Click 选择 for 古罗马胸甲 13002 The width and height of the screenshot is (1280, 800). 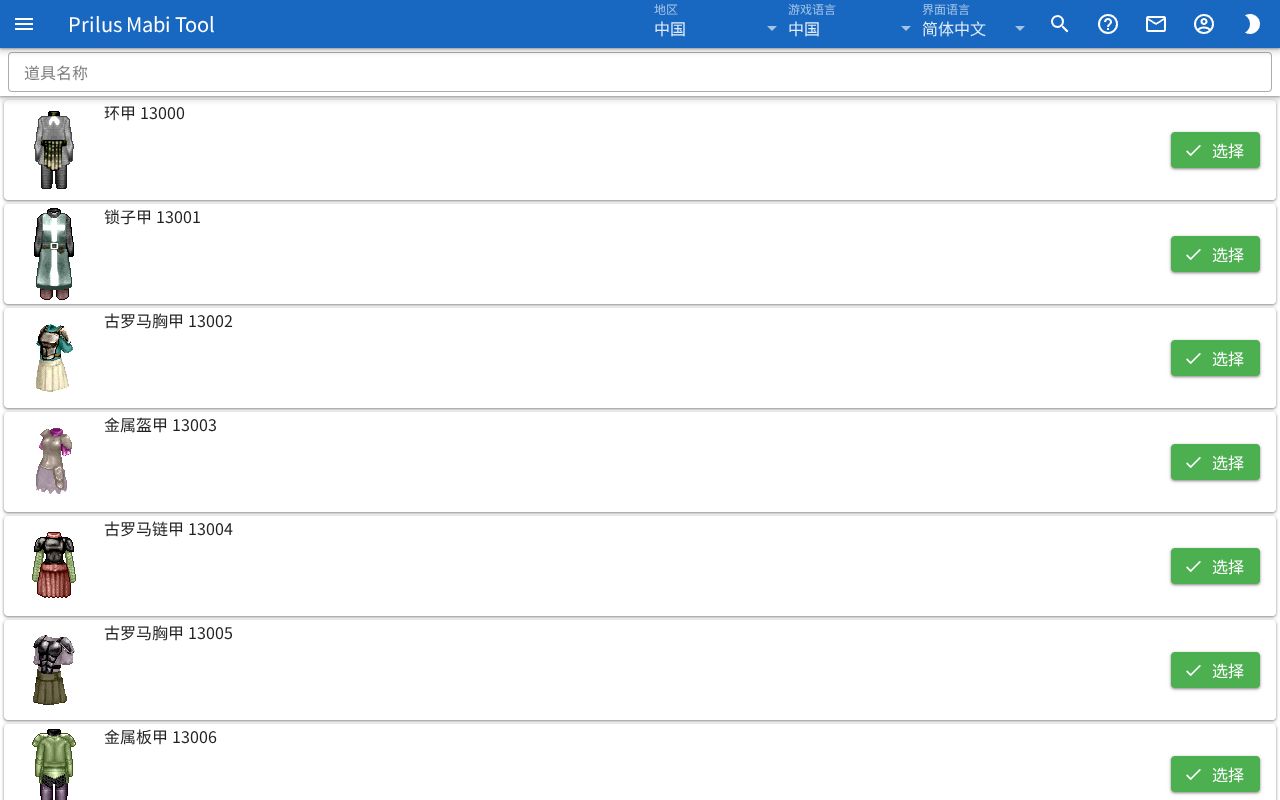[1215, 358]
